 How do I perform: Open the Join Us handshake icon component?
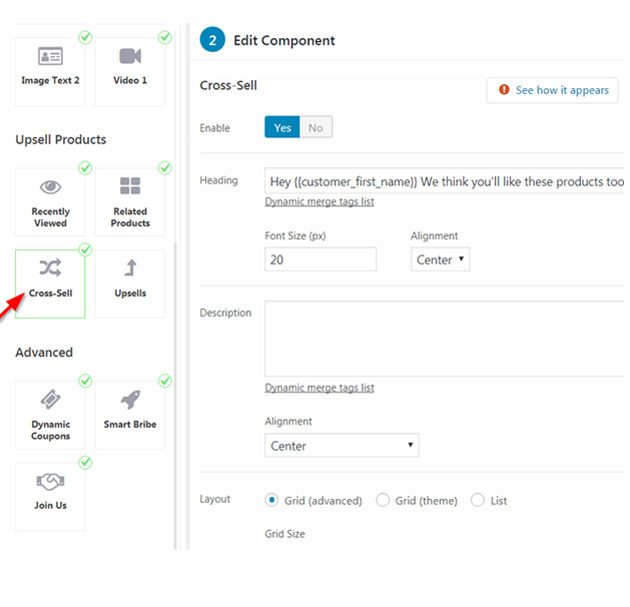point(50,481)
